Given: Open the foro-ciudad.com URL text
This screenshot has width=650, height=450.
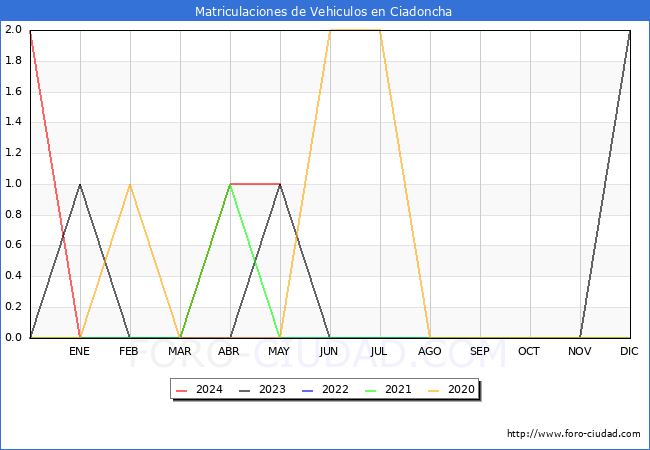Looking at the screenshot, I should (574, 434).
